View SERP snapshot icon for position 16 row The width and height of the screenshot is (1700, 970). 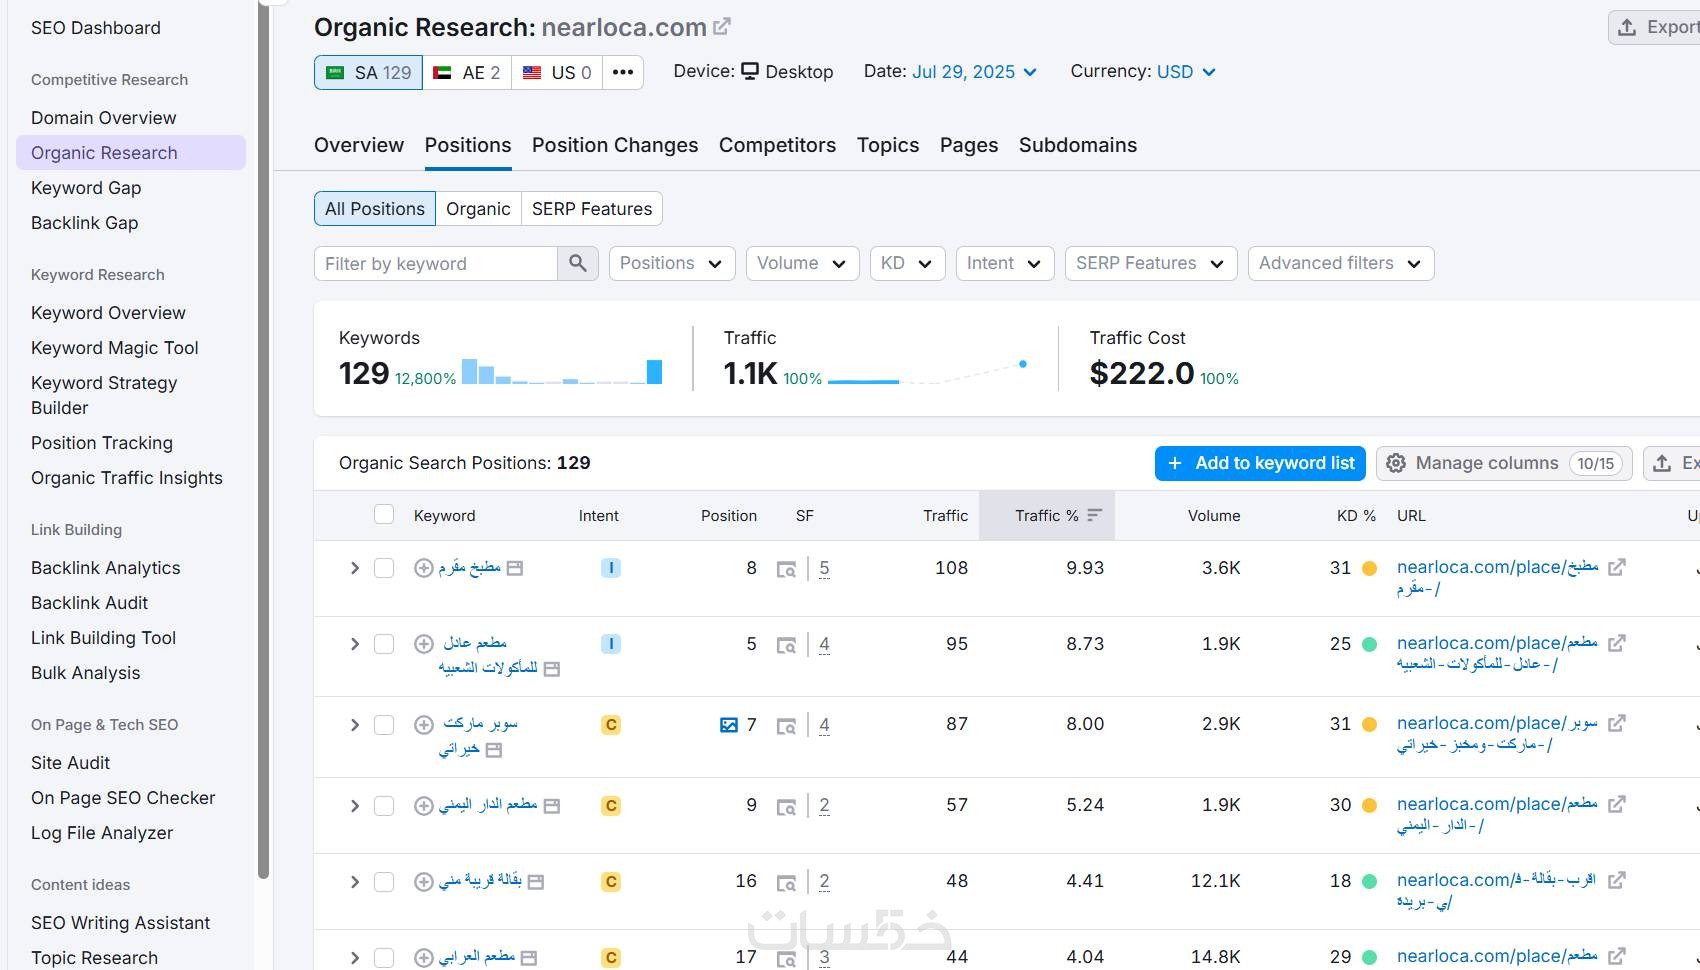point(787,882)
